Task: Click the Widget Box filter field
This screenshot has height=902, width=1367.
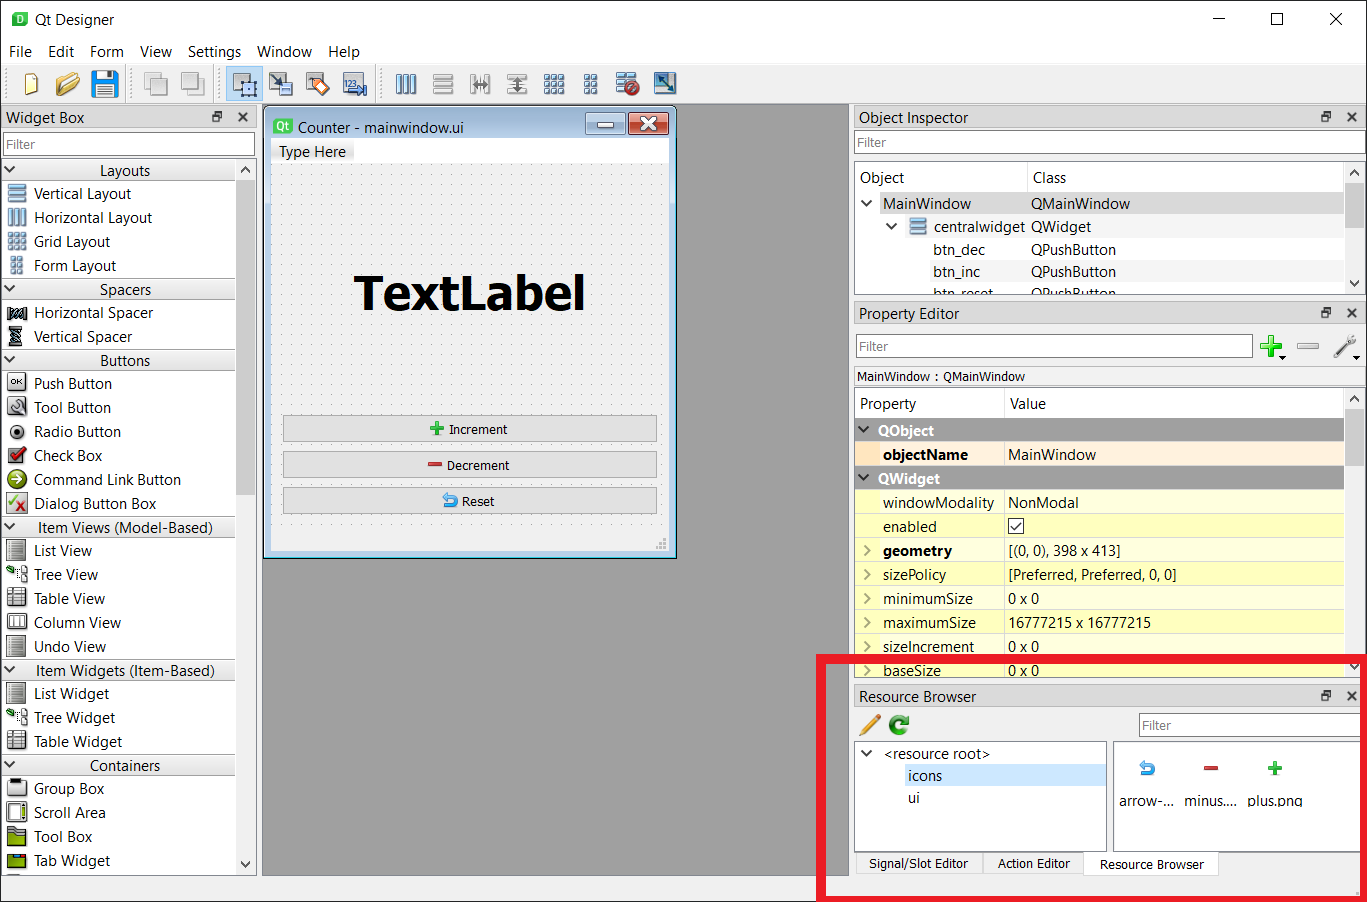Action: click(x=128, y=144)
